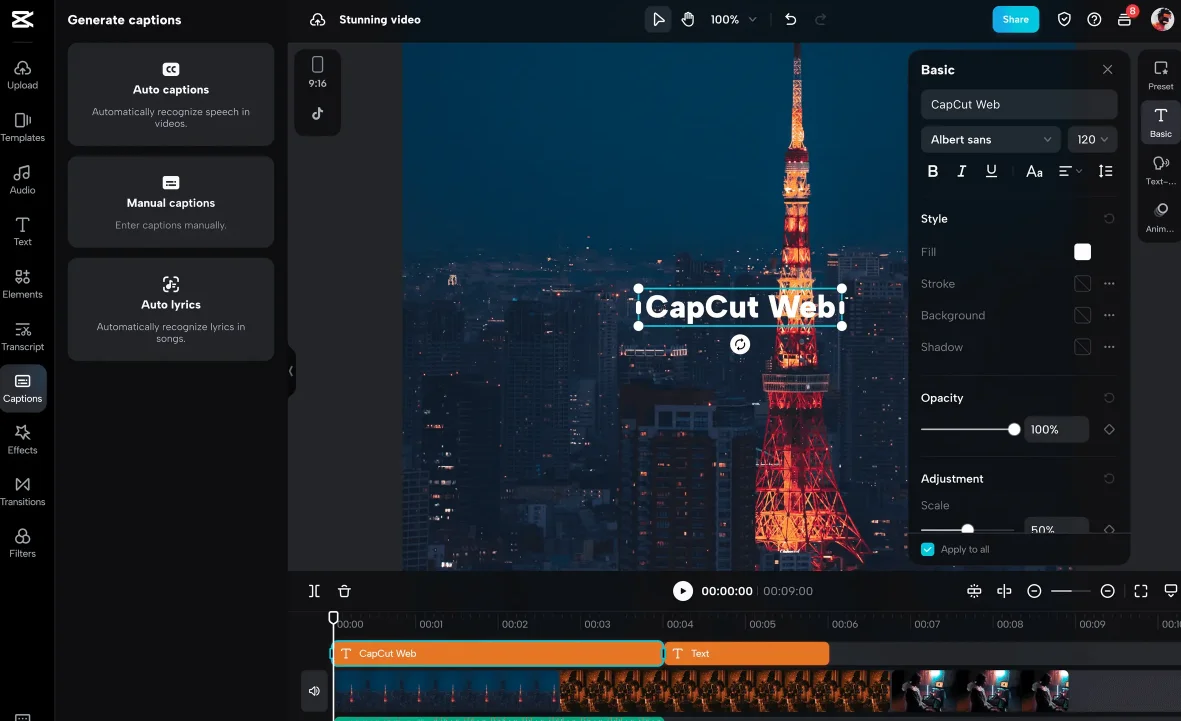The height and width of the screenshot is (721, 1181).
Task: Close the Basic panel
Action: tap(1107, 69)
